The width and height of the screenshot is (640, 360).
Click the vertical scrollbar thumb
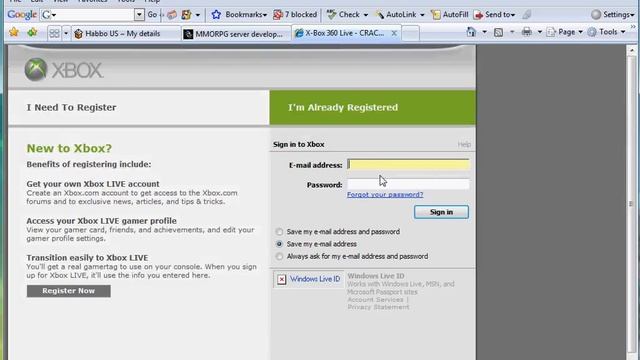(x=631, y=204)
